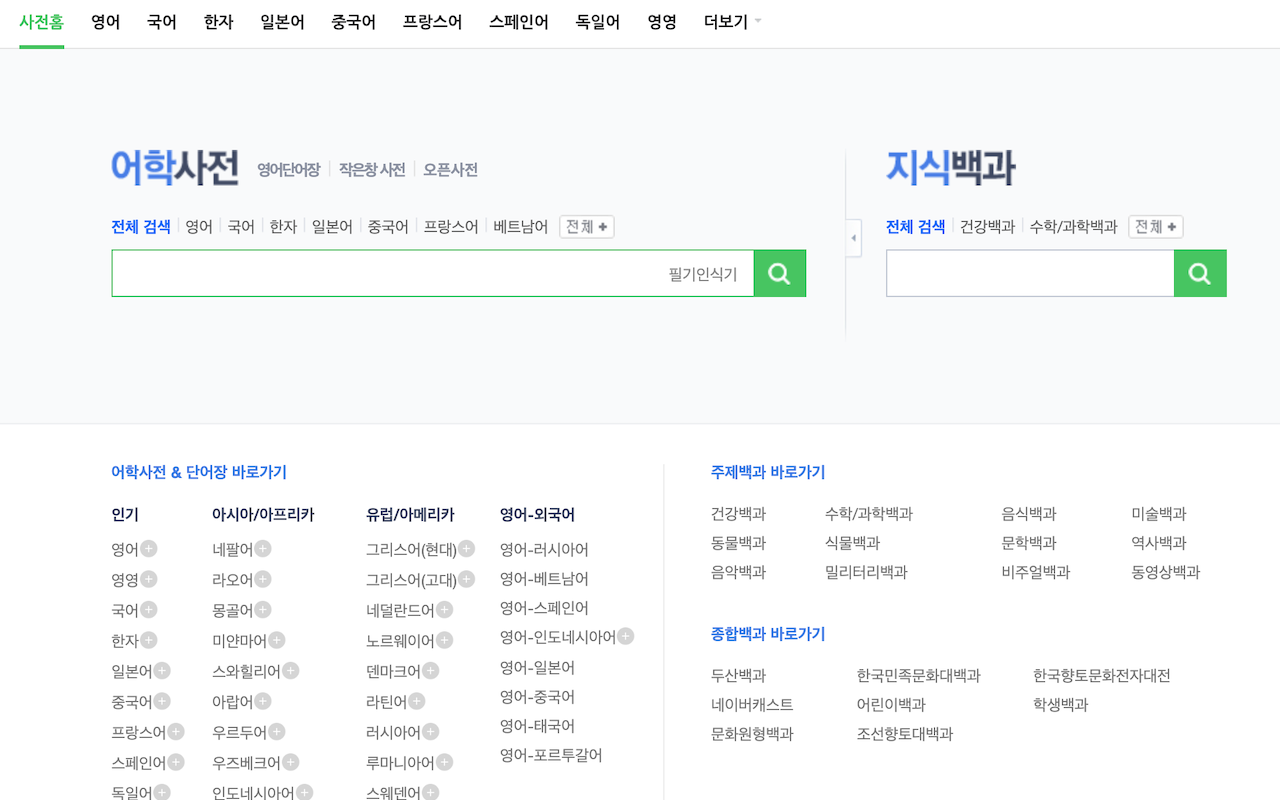Select 건강백과 filter above encyclopedia search
Screen dimensions: 1280x800
click(x=988, y=227)
